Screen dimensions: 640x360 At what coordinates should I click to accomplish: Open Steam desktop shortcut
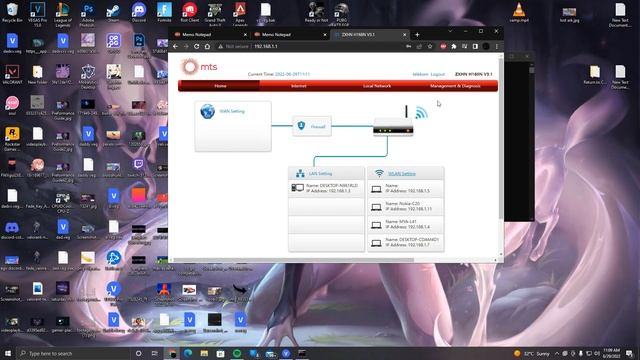click(113, 13)
